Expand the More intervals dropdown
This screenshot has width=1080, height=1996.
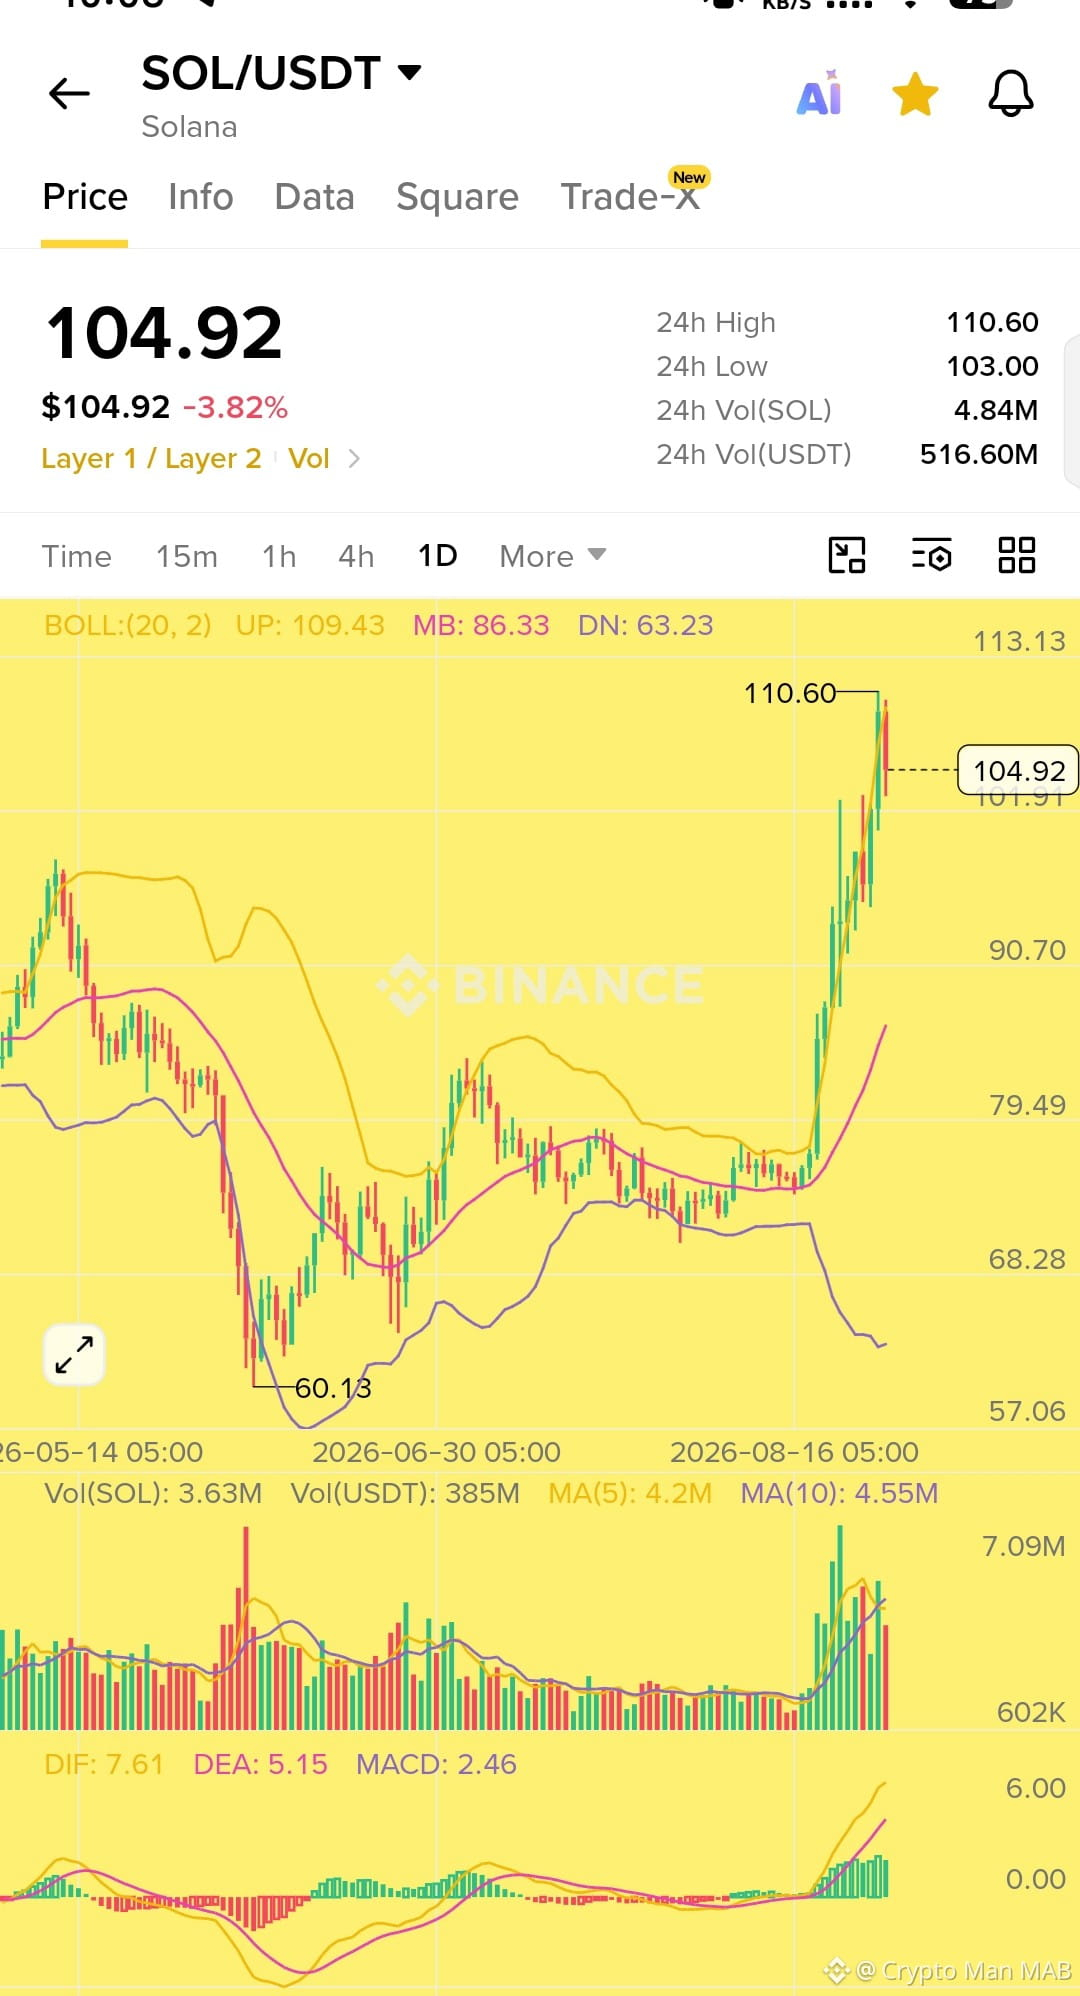(553, 556)
